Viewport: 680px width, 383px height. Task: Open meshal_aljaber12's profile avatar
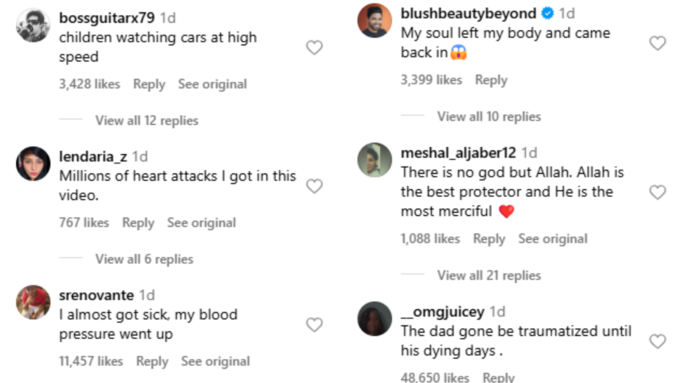[x=375, y=160]
